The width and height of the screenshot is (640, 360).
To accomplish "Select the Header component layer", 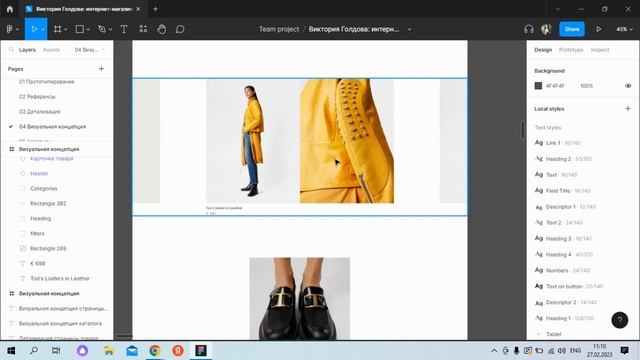I will pos(39,173).
